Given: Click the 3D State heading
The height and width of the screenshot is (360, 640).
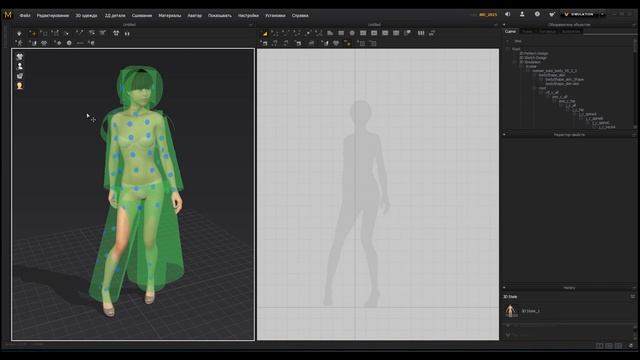Looking at the screenshot, I should [510, 297].
